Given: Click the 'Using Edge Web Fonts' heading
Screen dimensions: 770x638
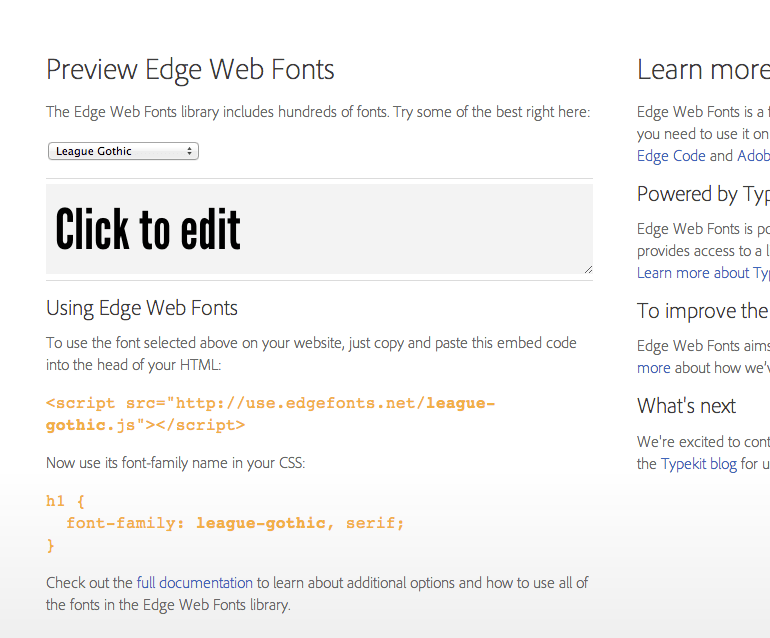Looking at the screenshot, I should [x=142, y=308].
